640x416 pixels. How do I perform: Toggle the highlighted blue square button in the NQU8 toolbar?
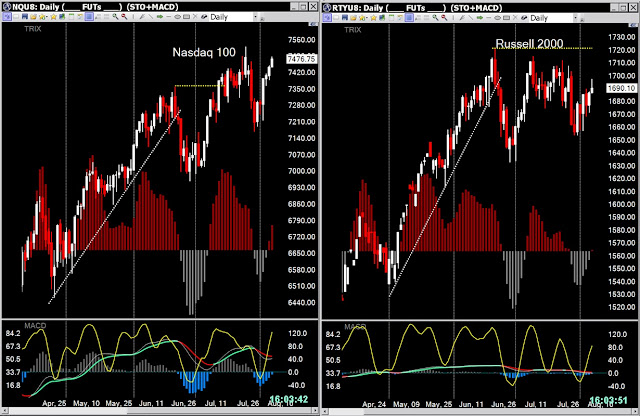coord(89,17)
